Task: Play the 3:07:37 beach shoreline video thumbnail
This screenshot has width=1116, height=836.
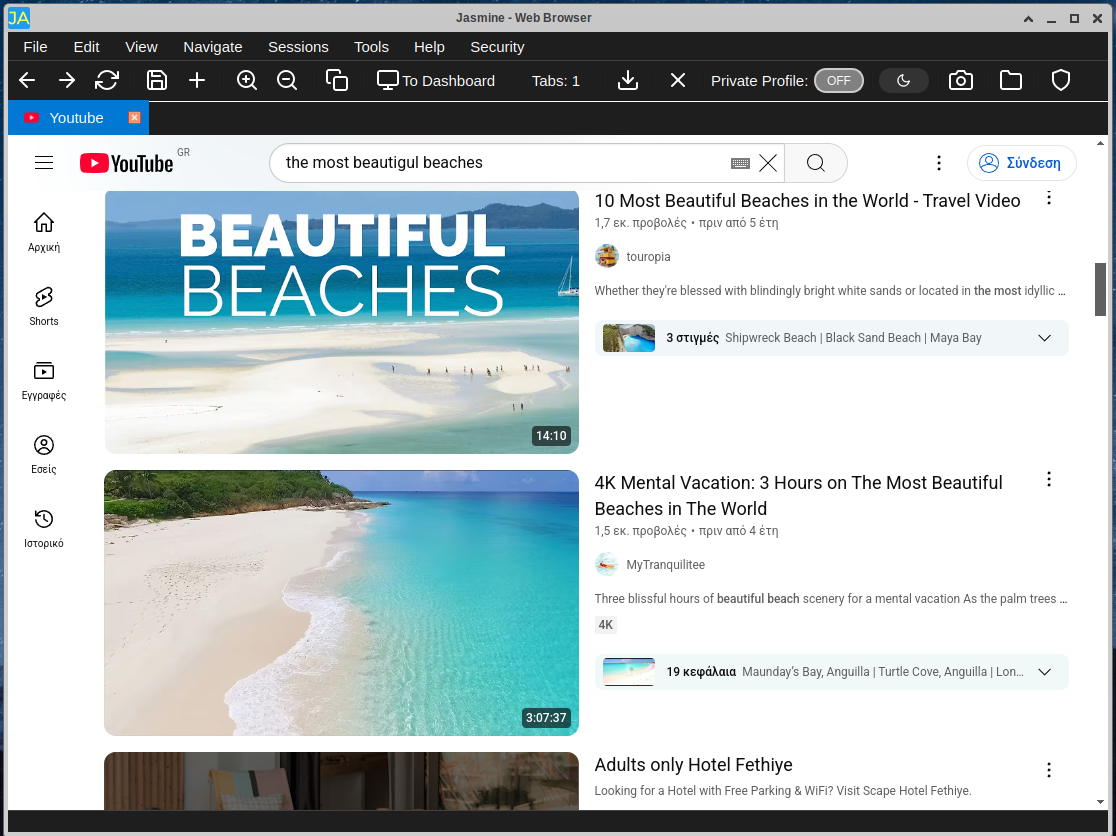Action: point(342,603)
